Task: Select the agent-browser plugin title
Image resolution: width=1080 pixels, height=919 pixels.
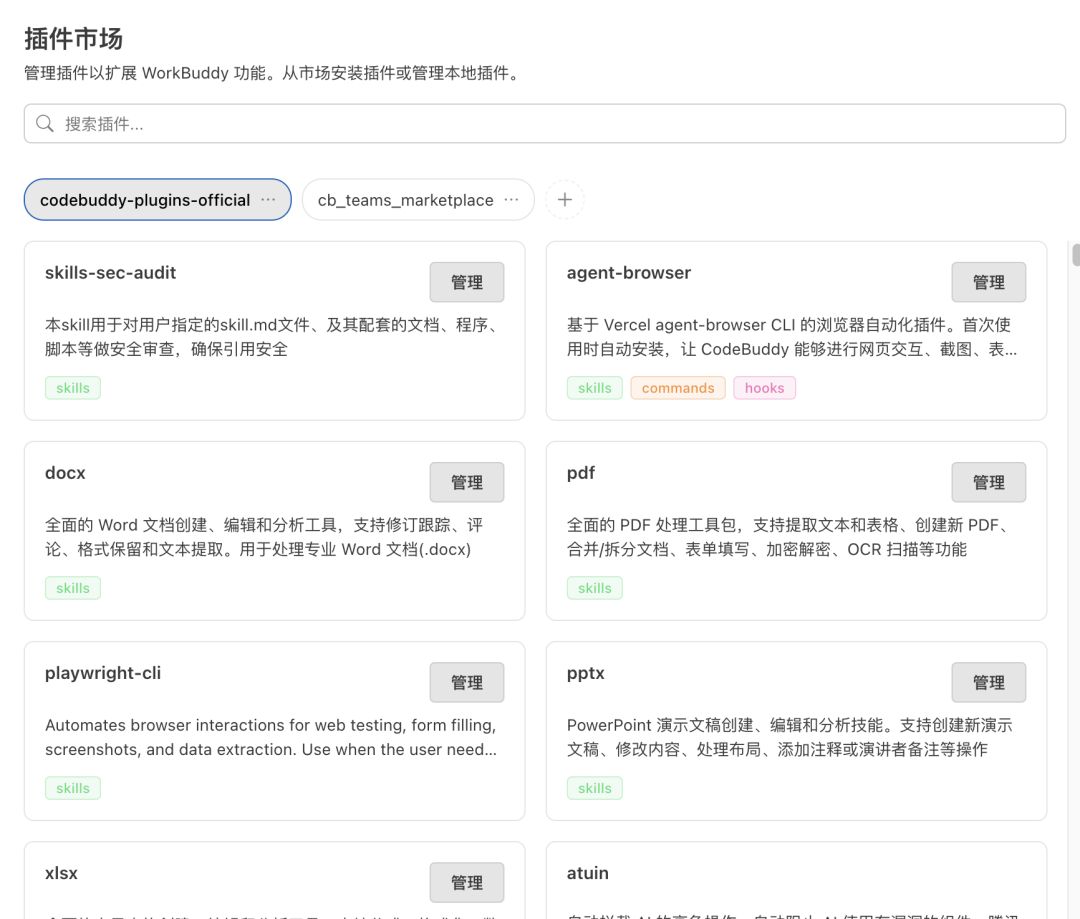Action: tap(629, 273)
